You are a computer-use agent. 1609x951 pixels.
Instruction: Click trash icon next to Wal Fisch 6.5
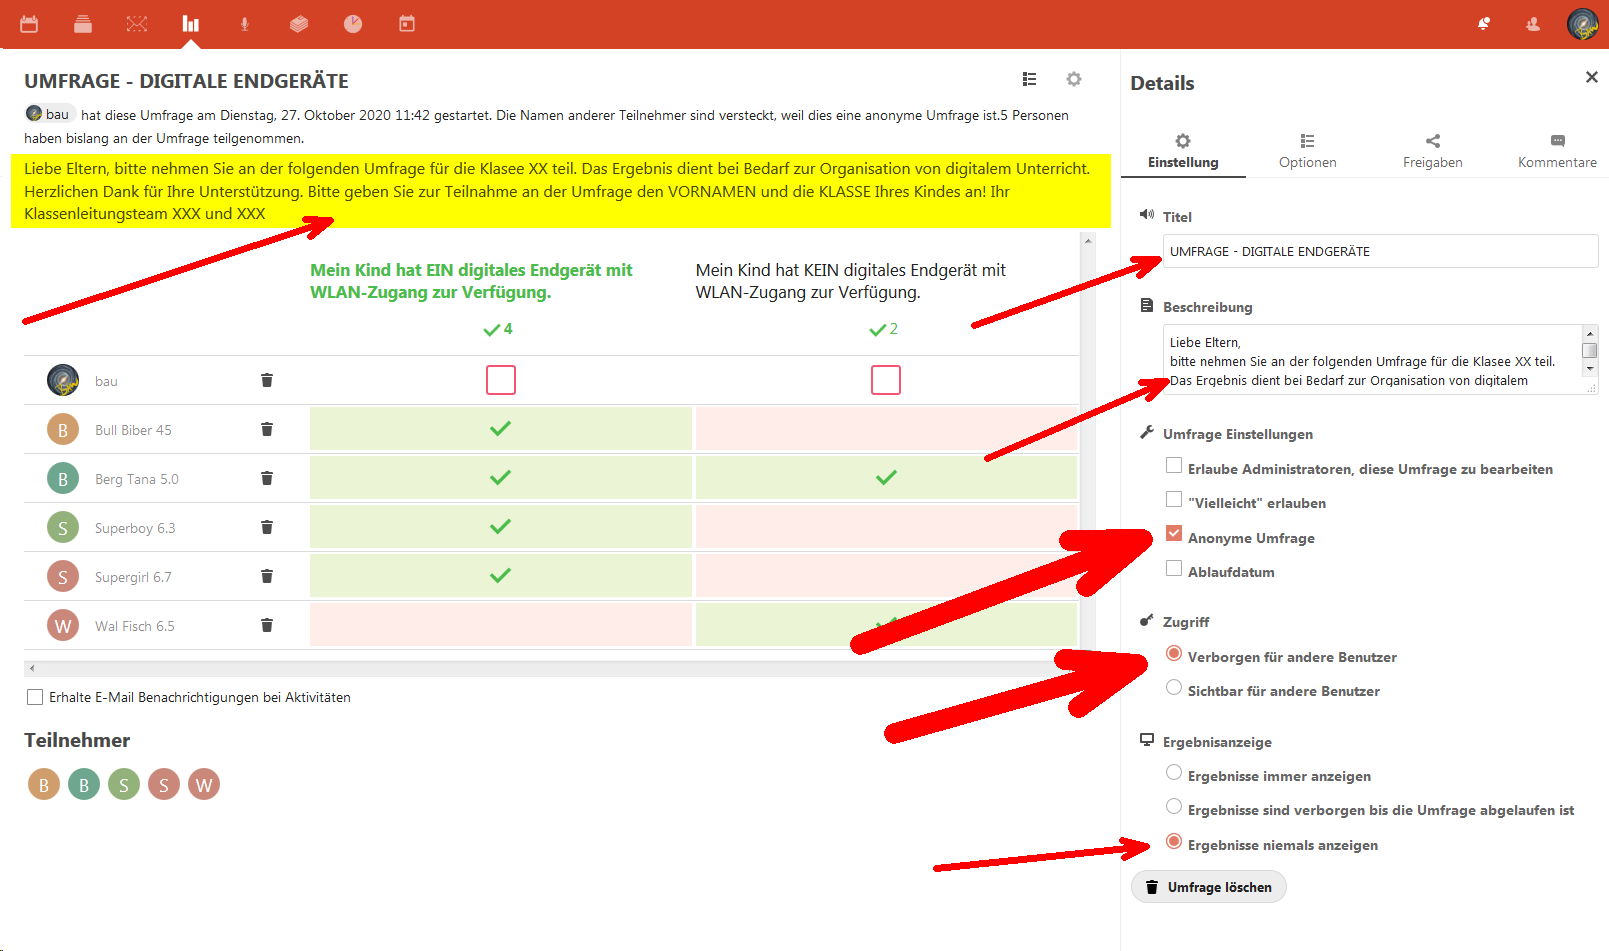(x=267, y=625)
